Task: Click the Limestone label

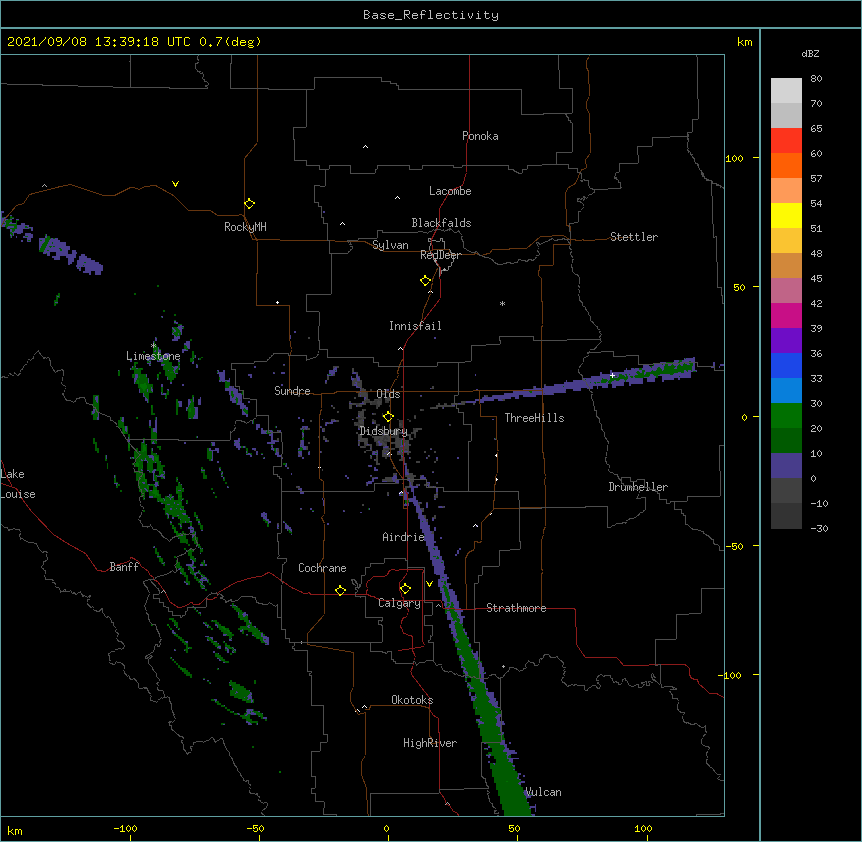Action: 153,356
